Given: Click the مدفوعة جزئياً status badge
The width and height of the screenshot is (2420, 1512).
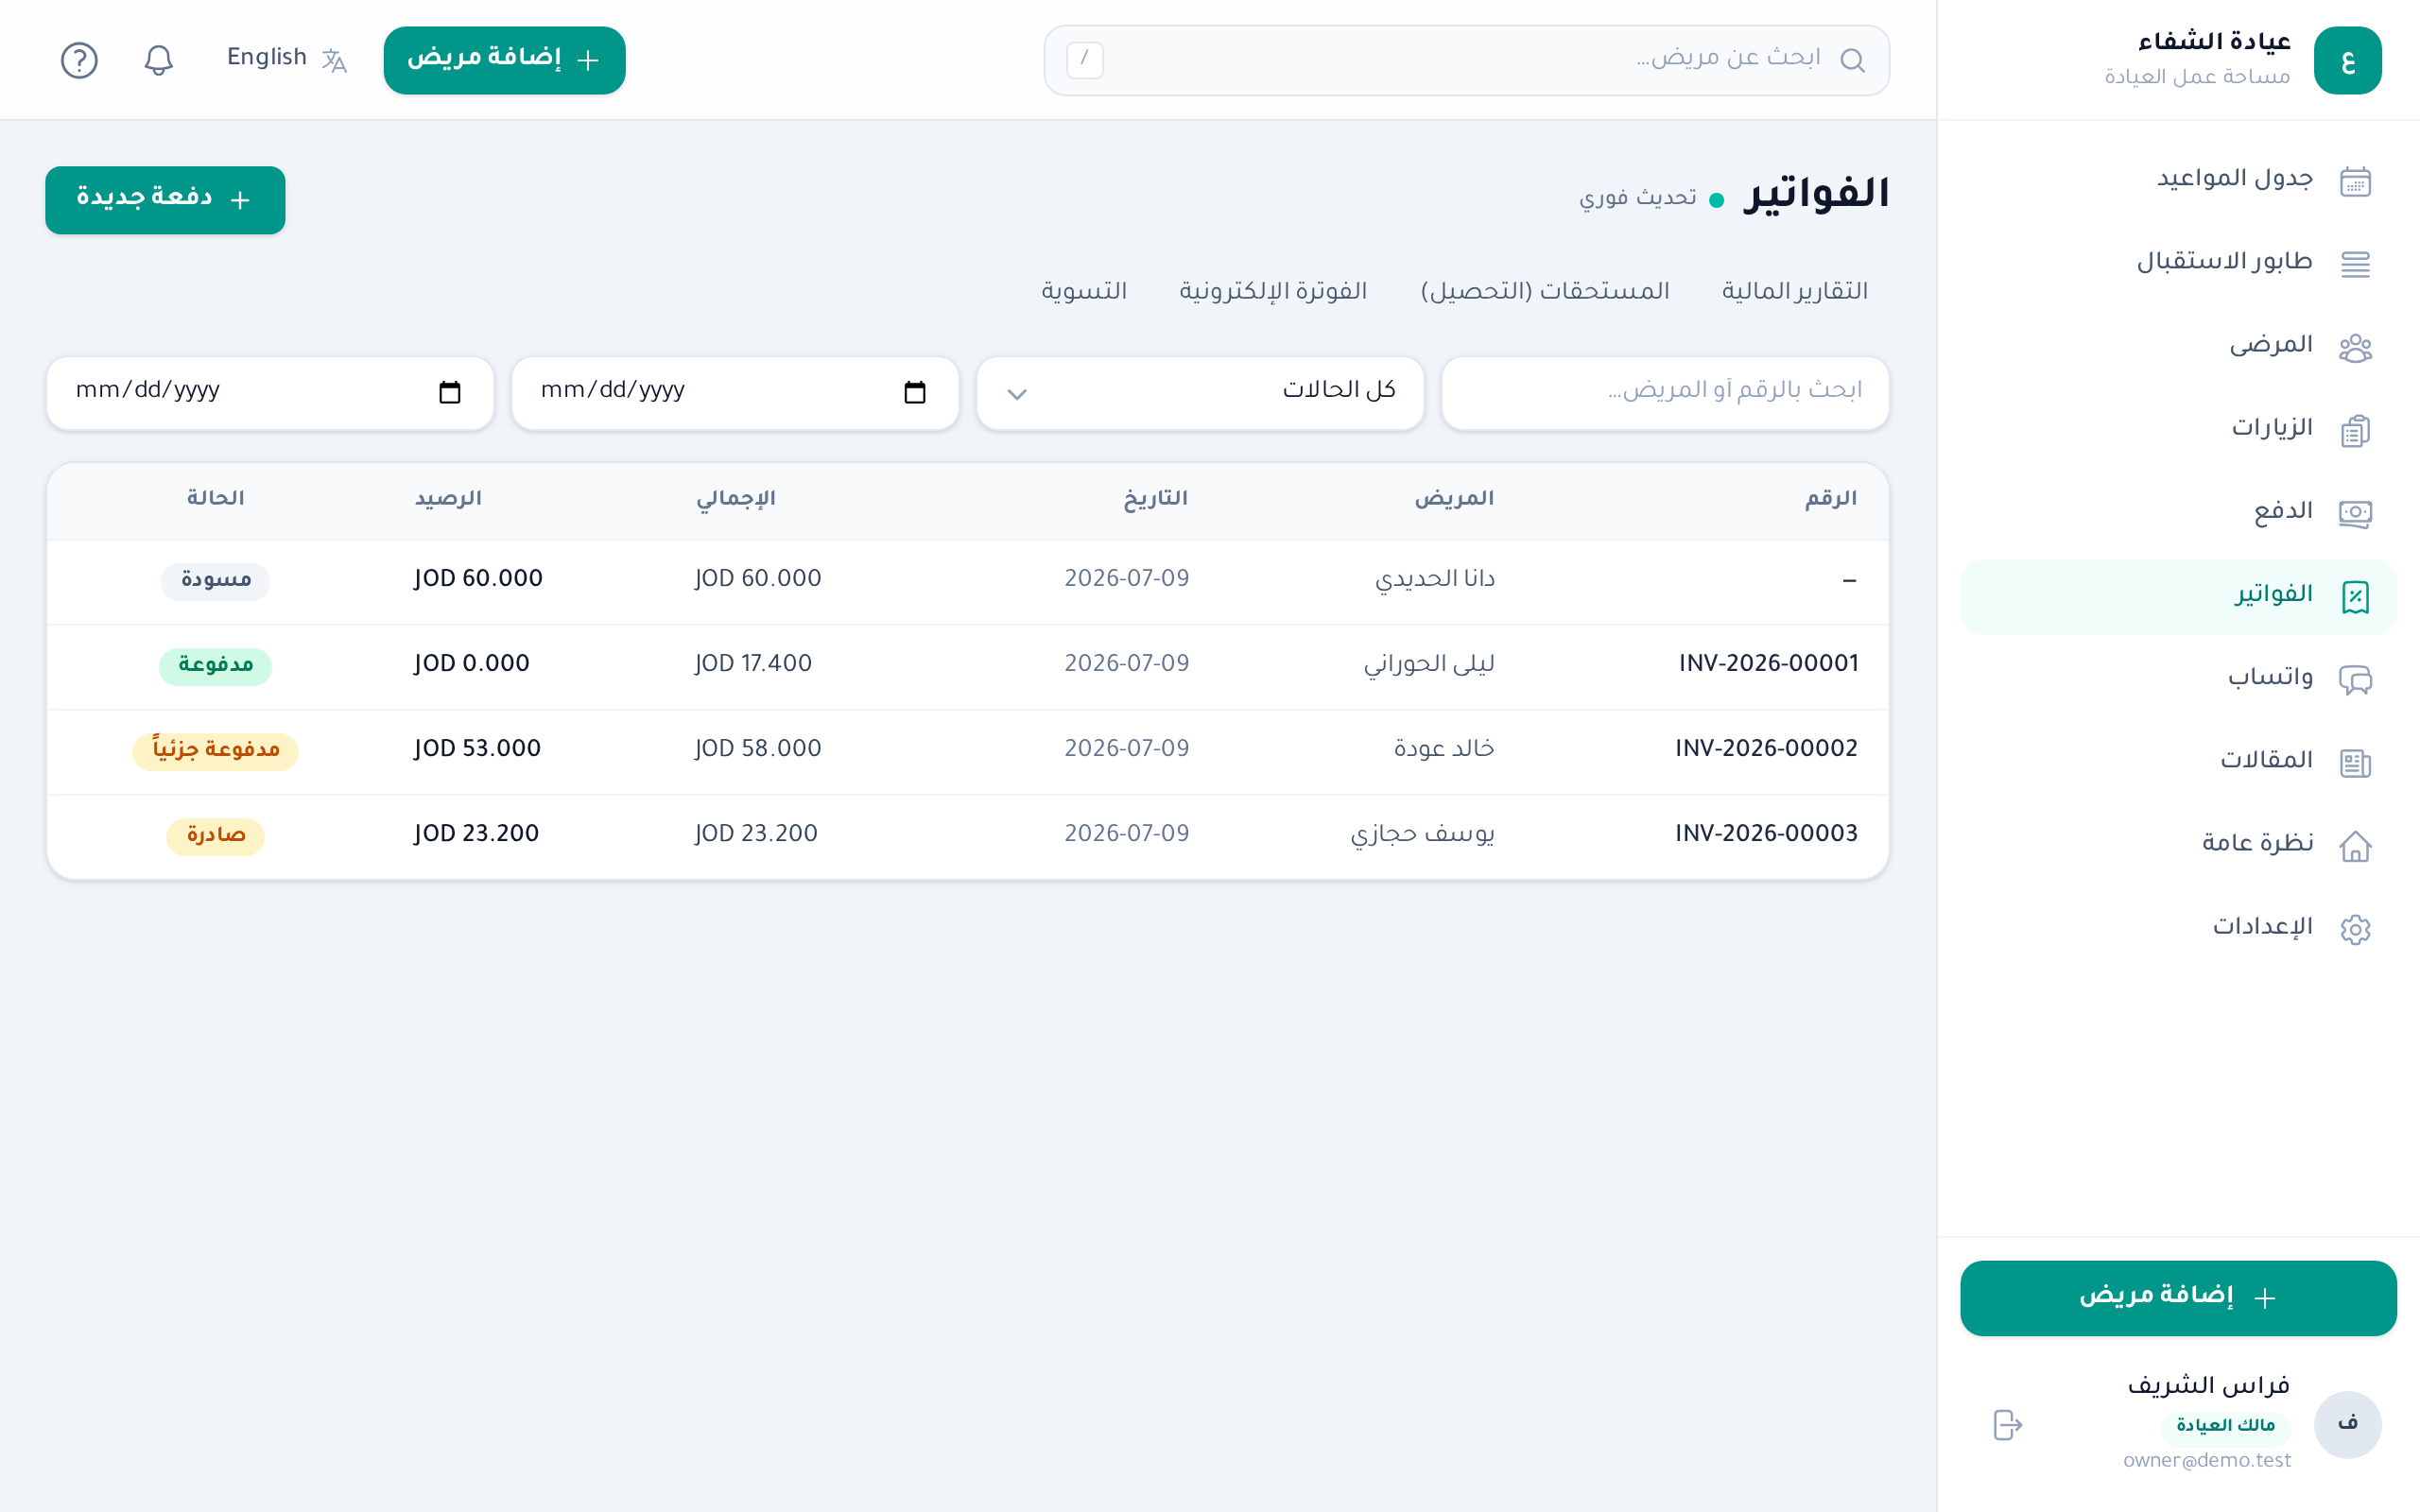Looking at the screenshot, I should coord(215,751).
